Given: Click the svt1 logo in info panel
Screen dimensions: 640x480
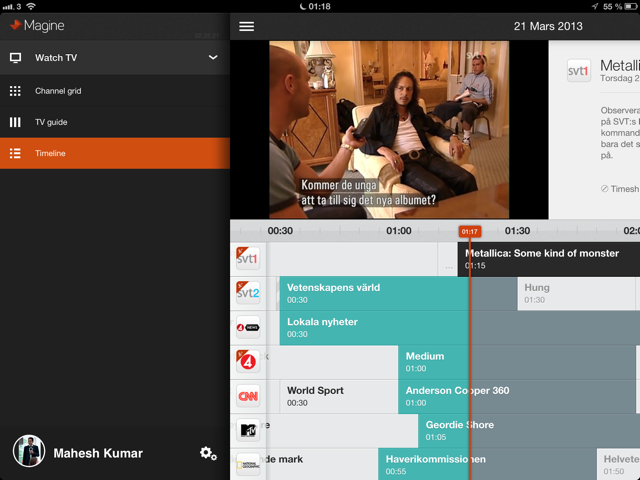Looking at the screenshot, I should click(579, 71).
